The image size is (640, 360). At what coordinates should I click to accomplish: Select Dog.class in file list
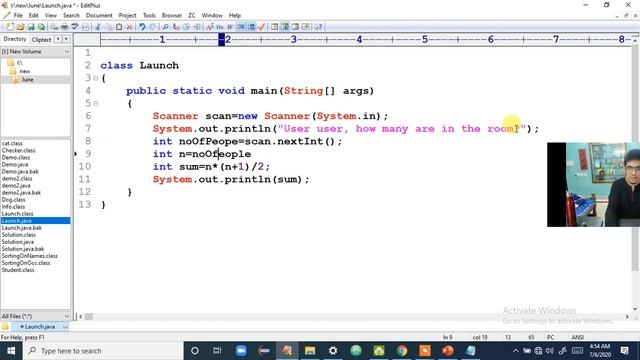[13, 200]
